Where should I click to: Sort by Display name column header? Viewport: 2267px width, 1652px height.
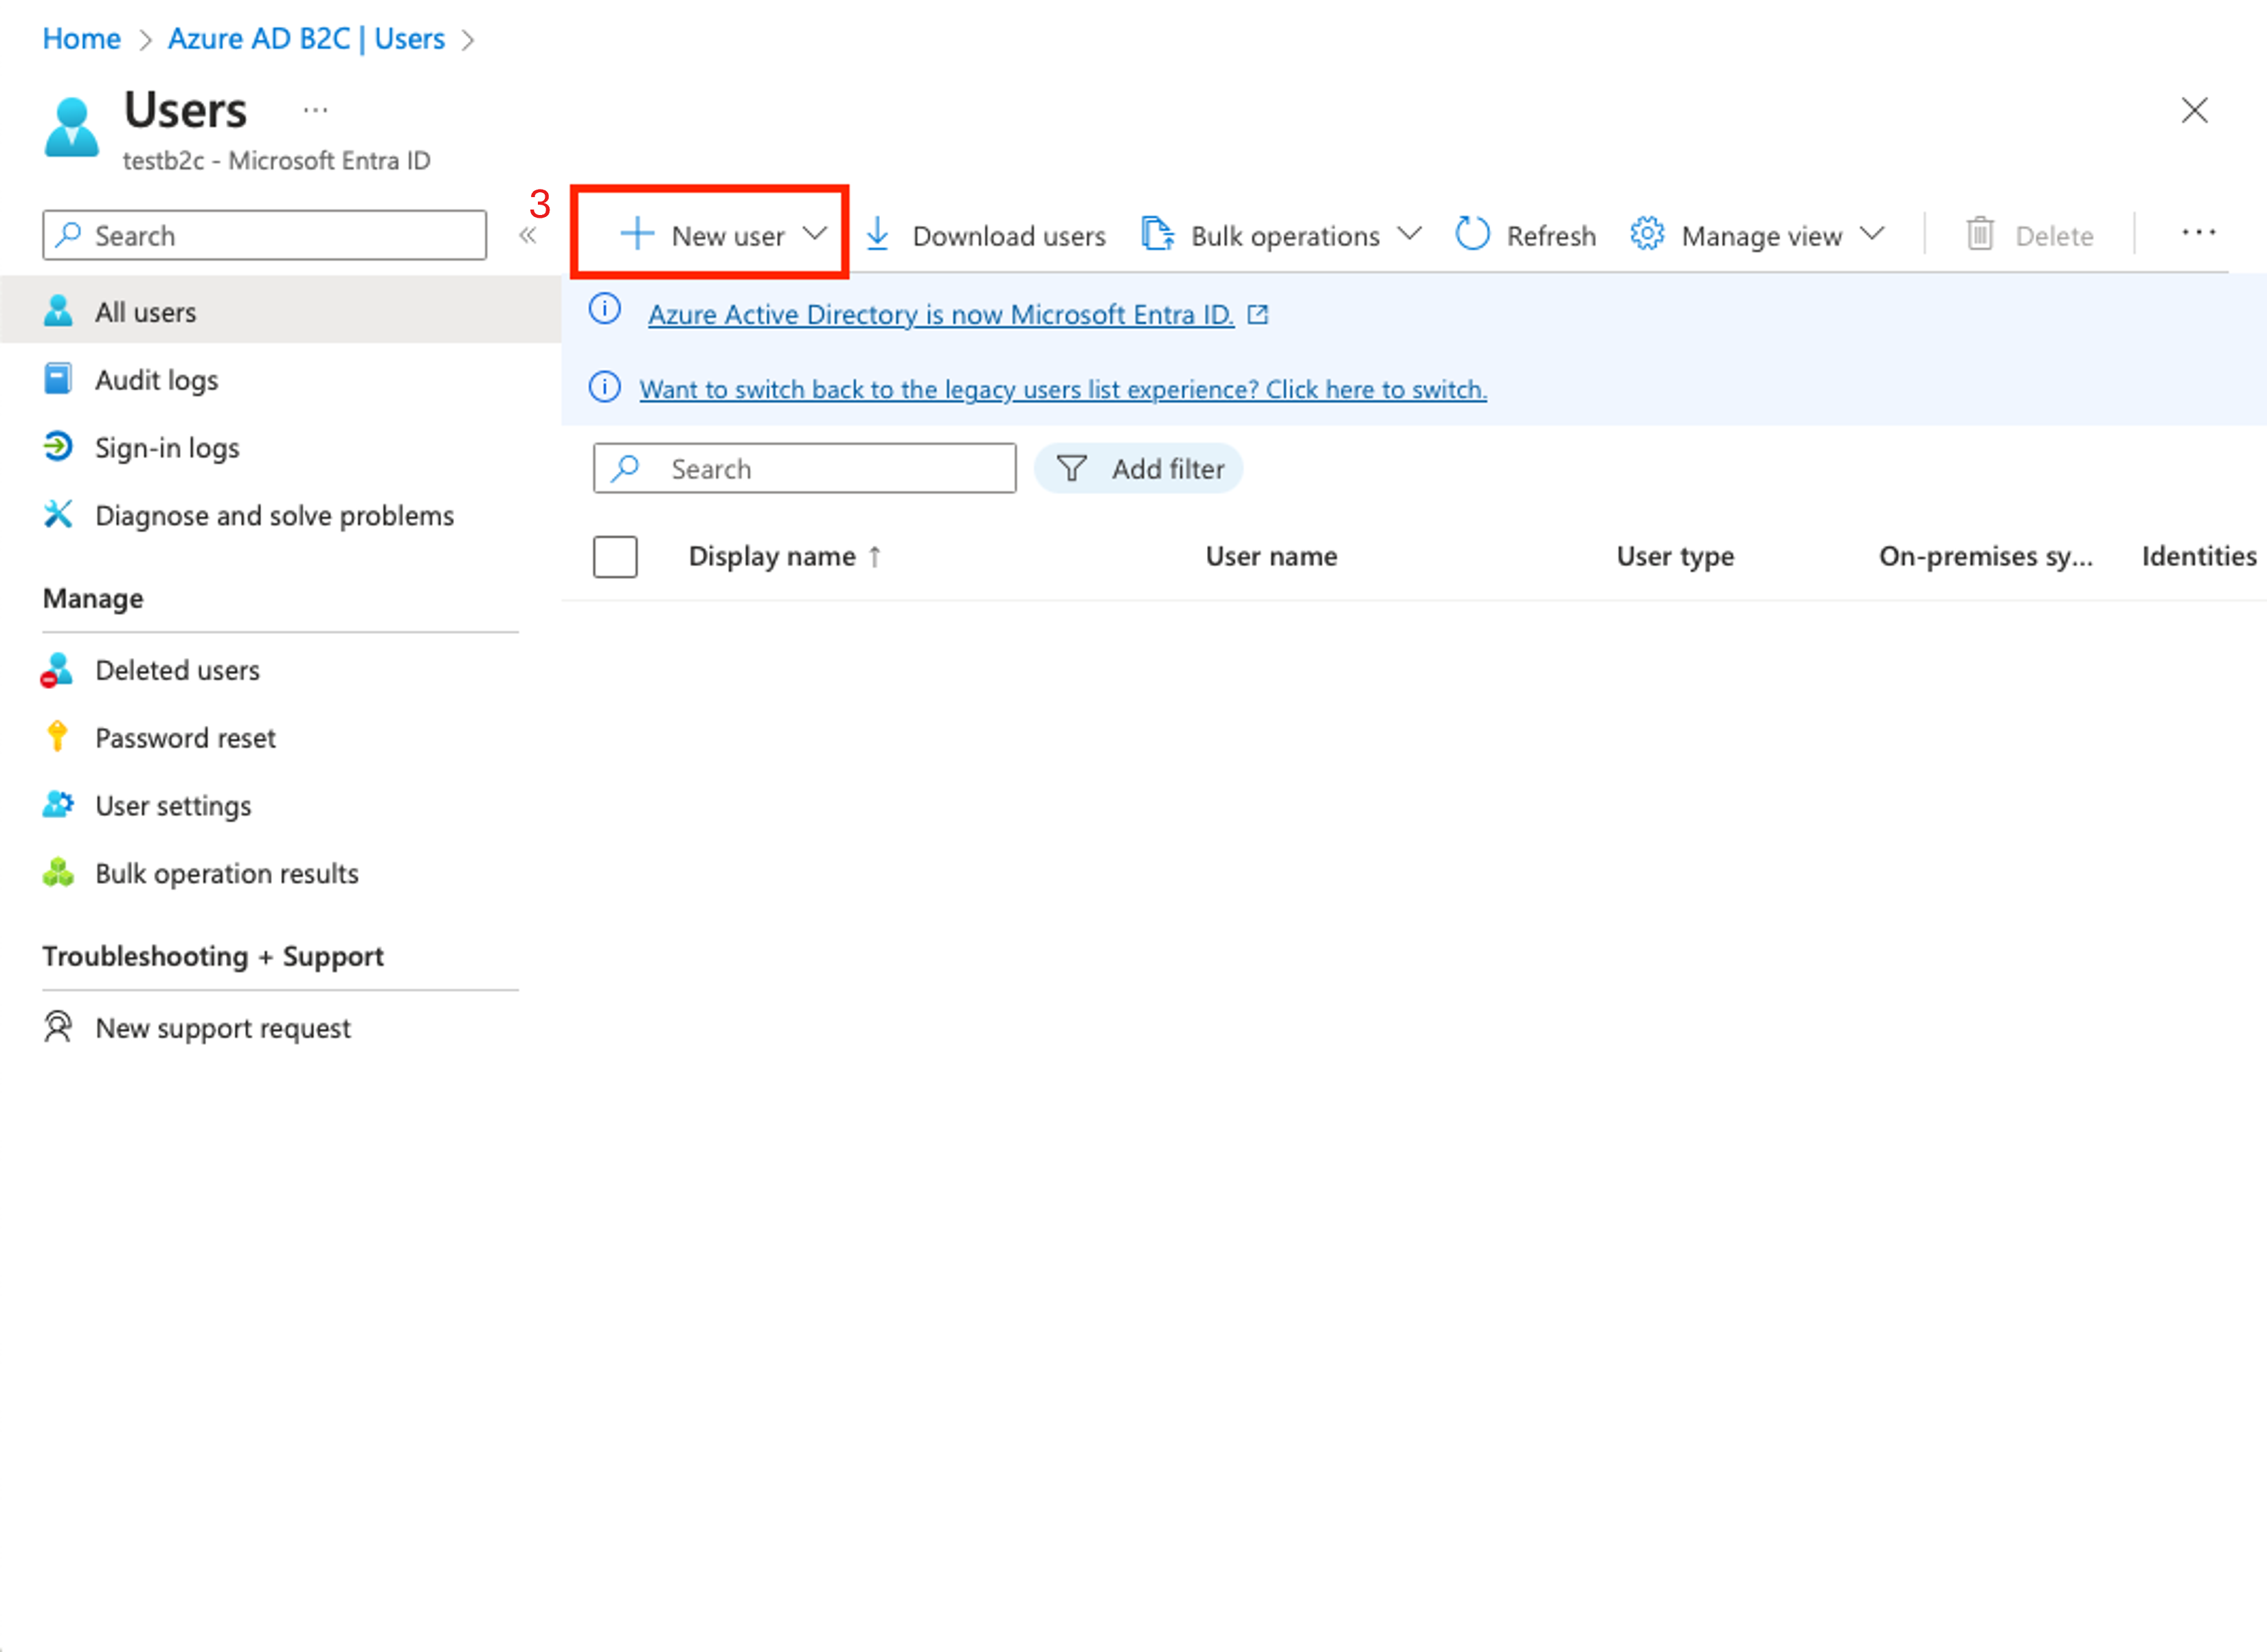coord(771,556)
